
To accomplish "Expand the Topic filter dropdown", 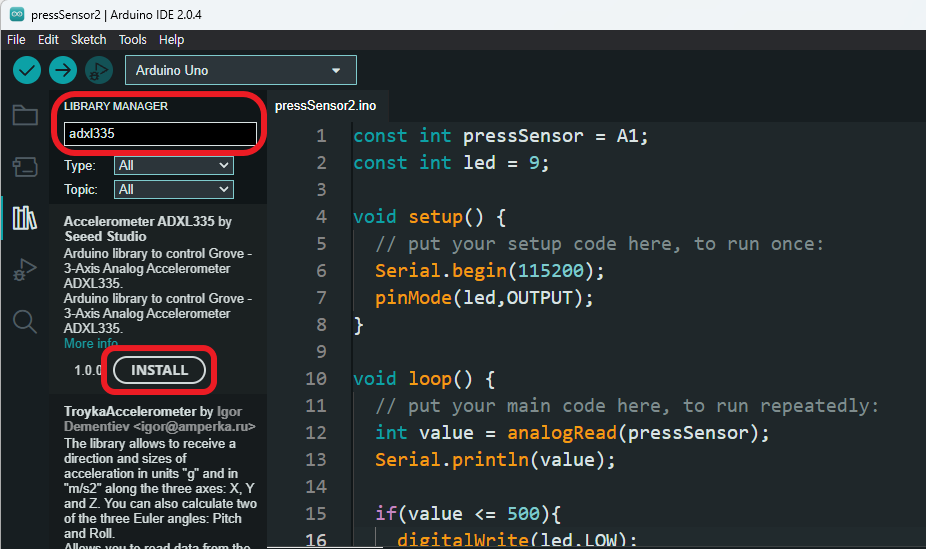I will (x=174, y=189).
